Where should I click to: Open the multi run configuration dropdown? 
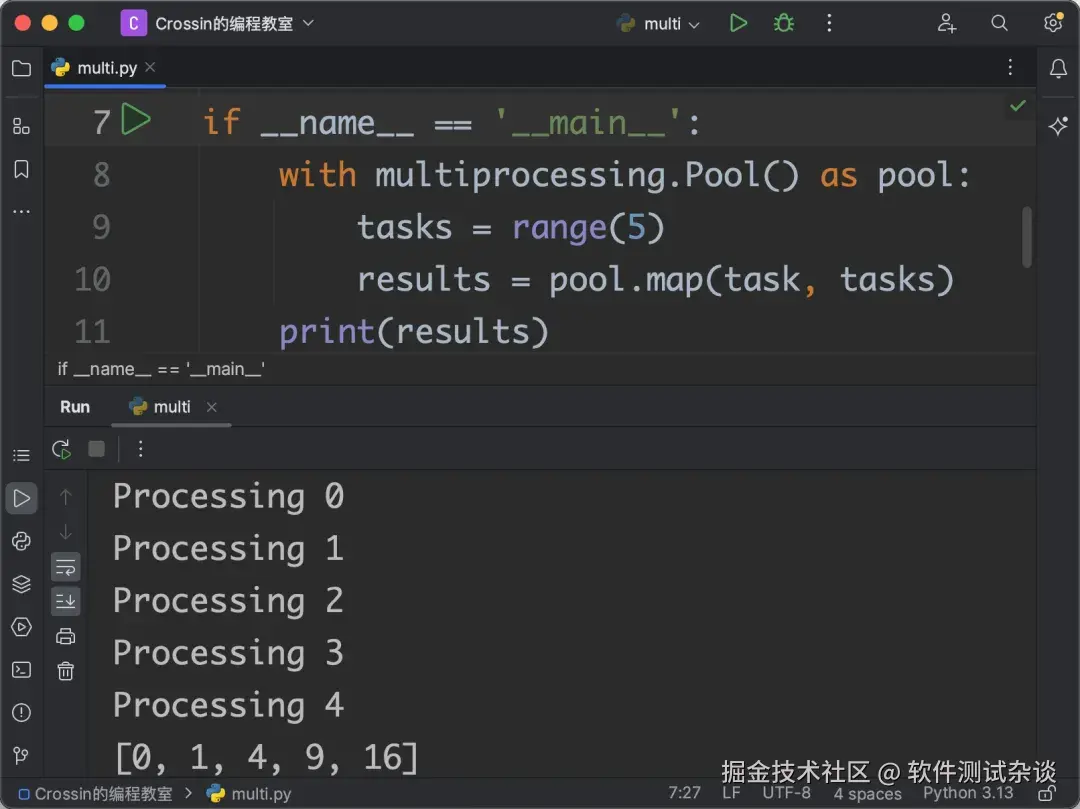tap(658, 23)
